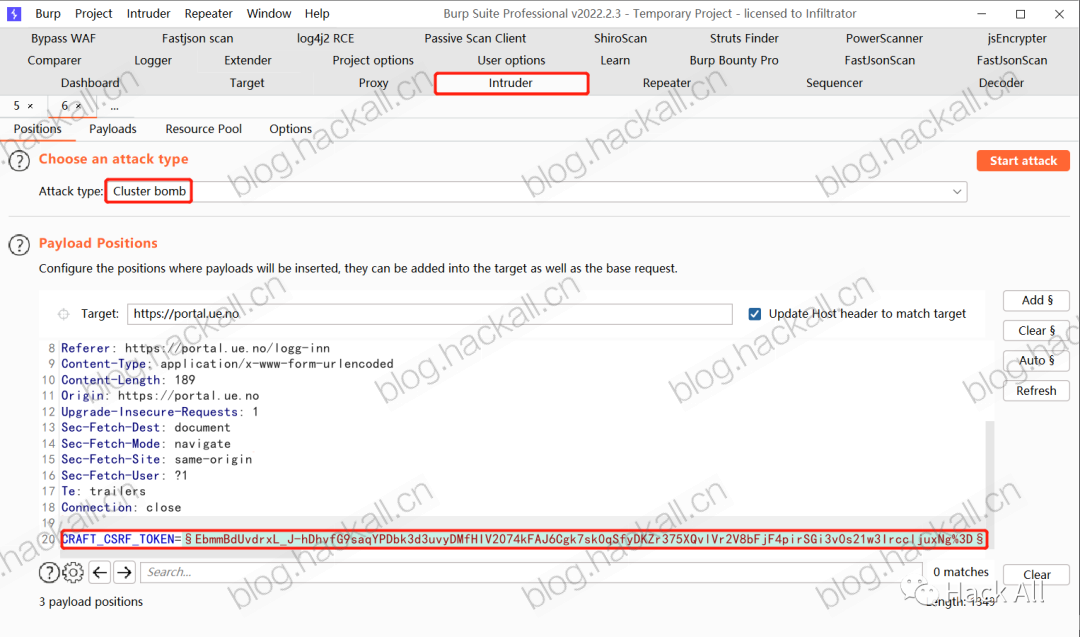The width and height of the screenshot is (1080, 637).
Task: Switch to the PowerScanner tab
Action: [x=884, y=39]
